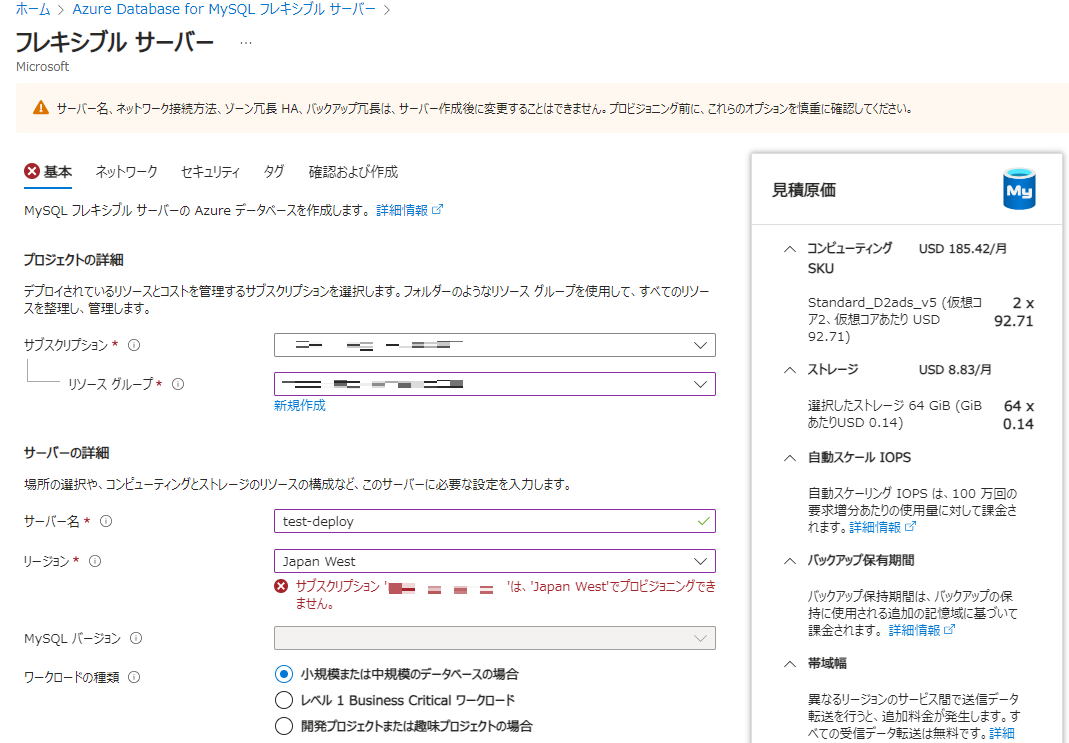Click the USD 185.42/月 computing cost value
This screenshot has width=1069, height=743.
963,249
